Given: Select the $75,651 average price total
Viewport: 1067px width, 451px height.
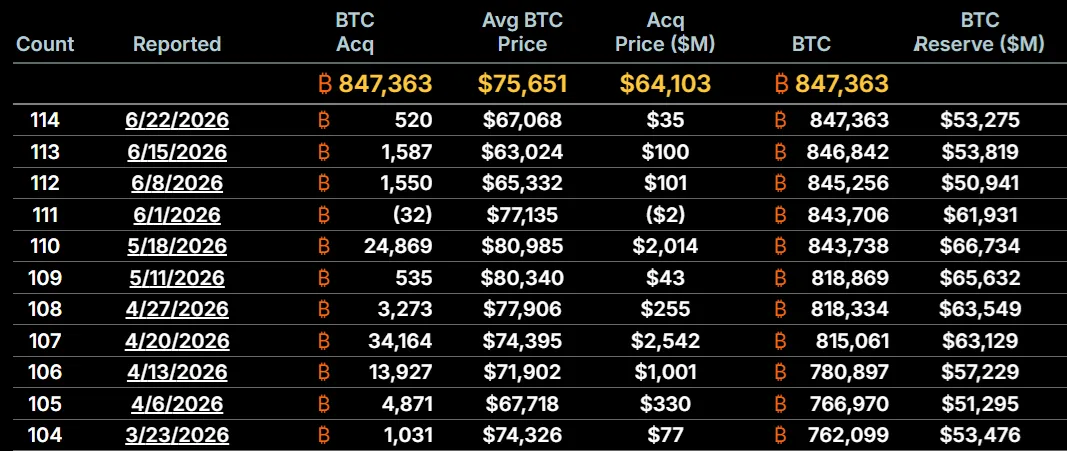Looking at the screenshot, I should pyautogui.click(x=522, y=84).
